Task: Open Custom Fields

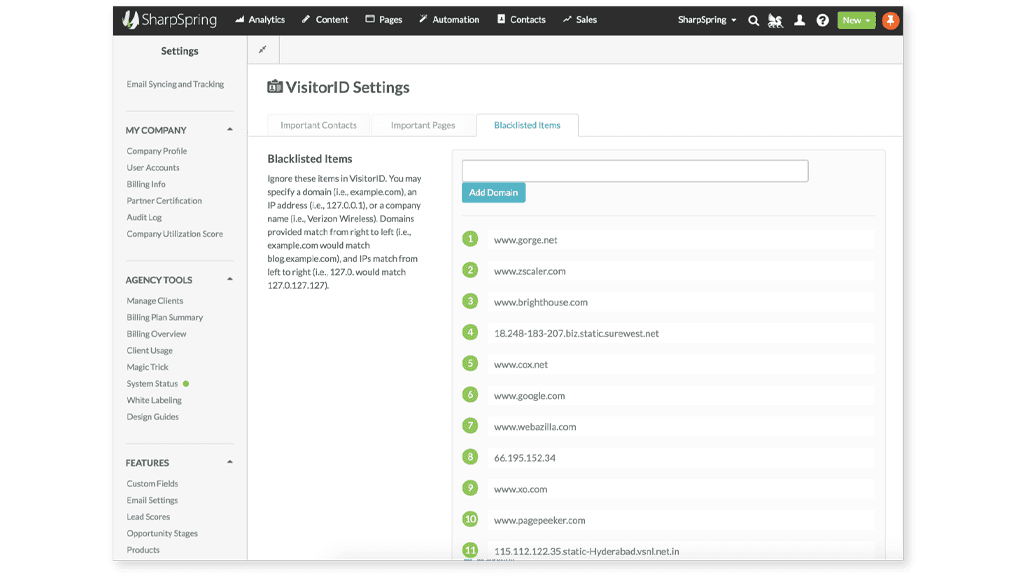Action: 152,484
